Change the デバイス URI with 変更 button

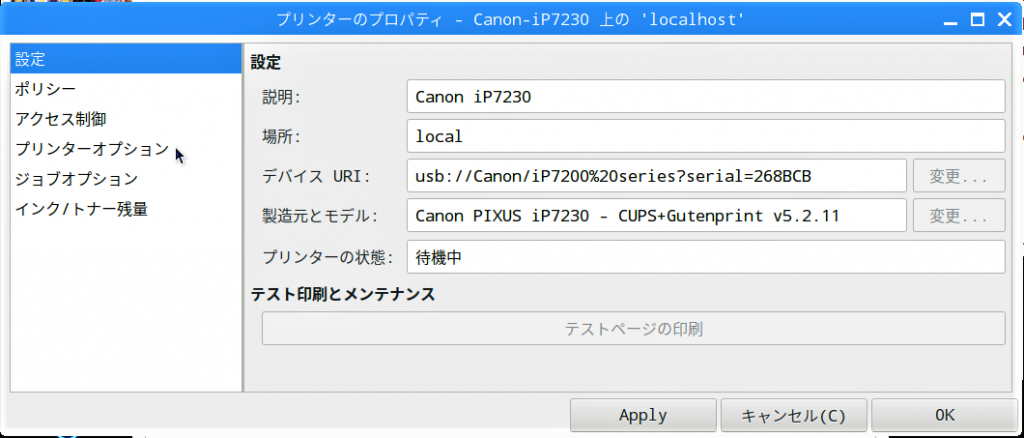point(959,176)
